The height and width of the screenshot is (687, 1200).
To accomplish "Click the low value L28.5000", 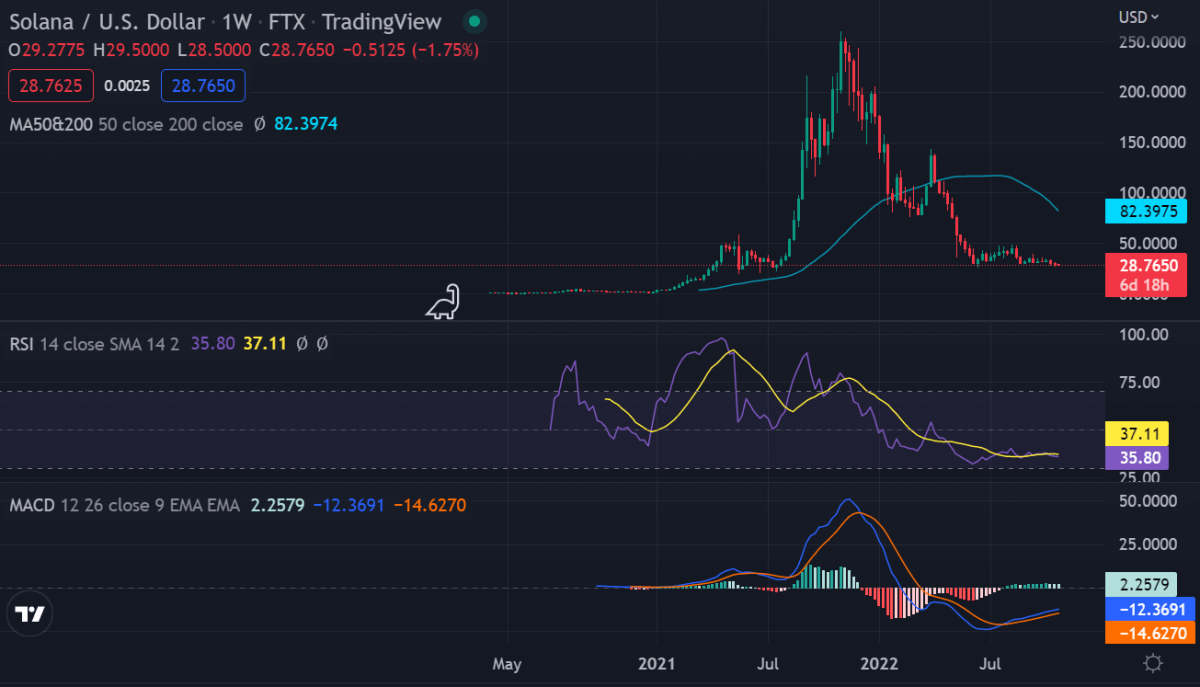I will 213,49.
